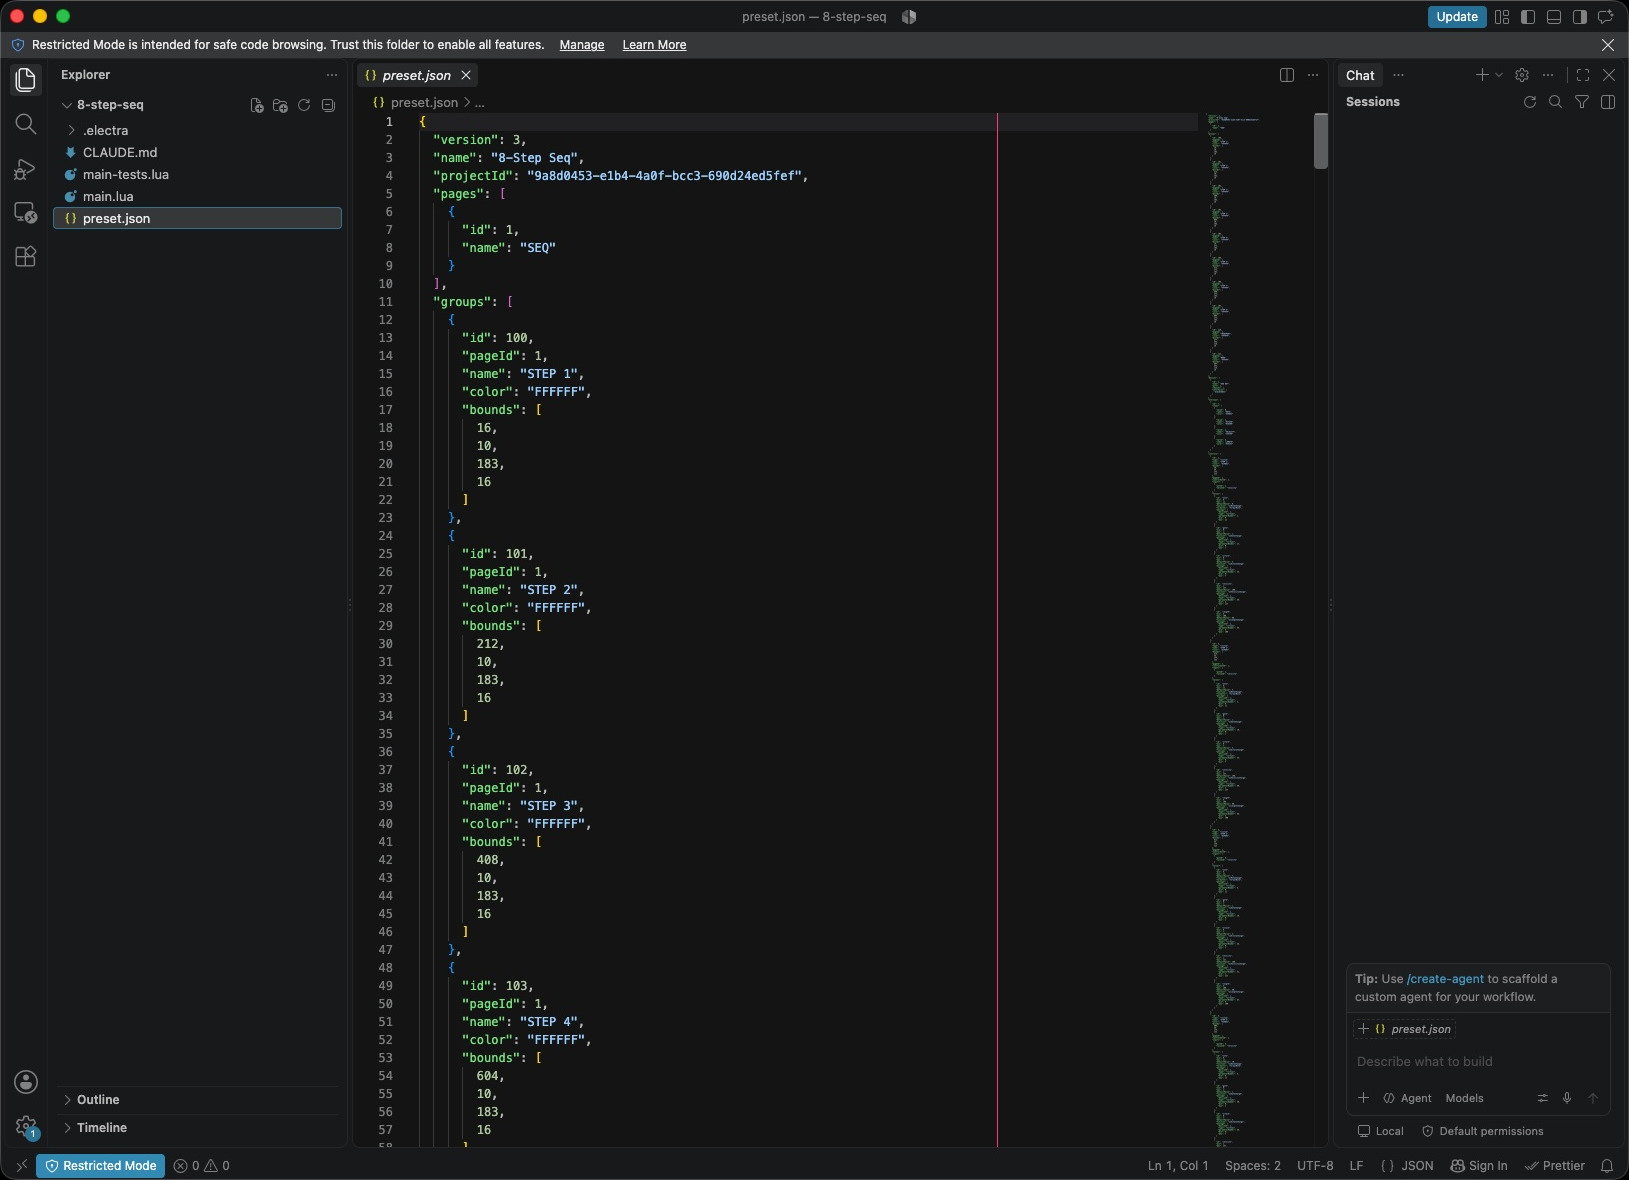1629x1180 pixels.
Task: Open chat settings gear
Action: (x=1522, y=75)
